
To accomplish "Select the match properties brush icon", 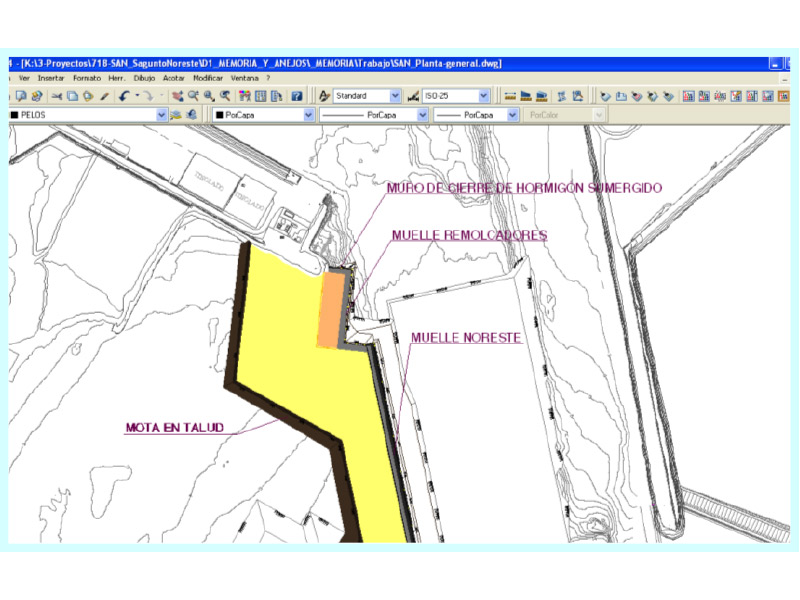I will pos(105,96).
